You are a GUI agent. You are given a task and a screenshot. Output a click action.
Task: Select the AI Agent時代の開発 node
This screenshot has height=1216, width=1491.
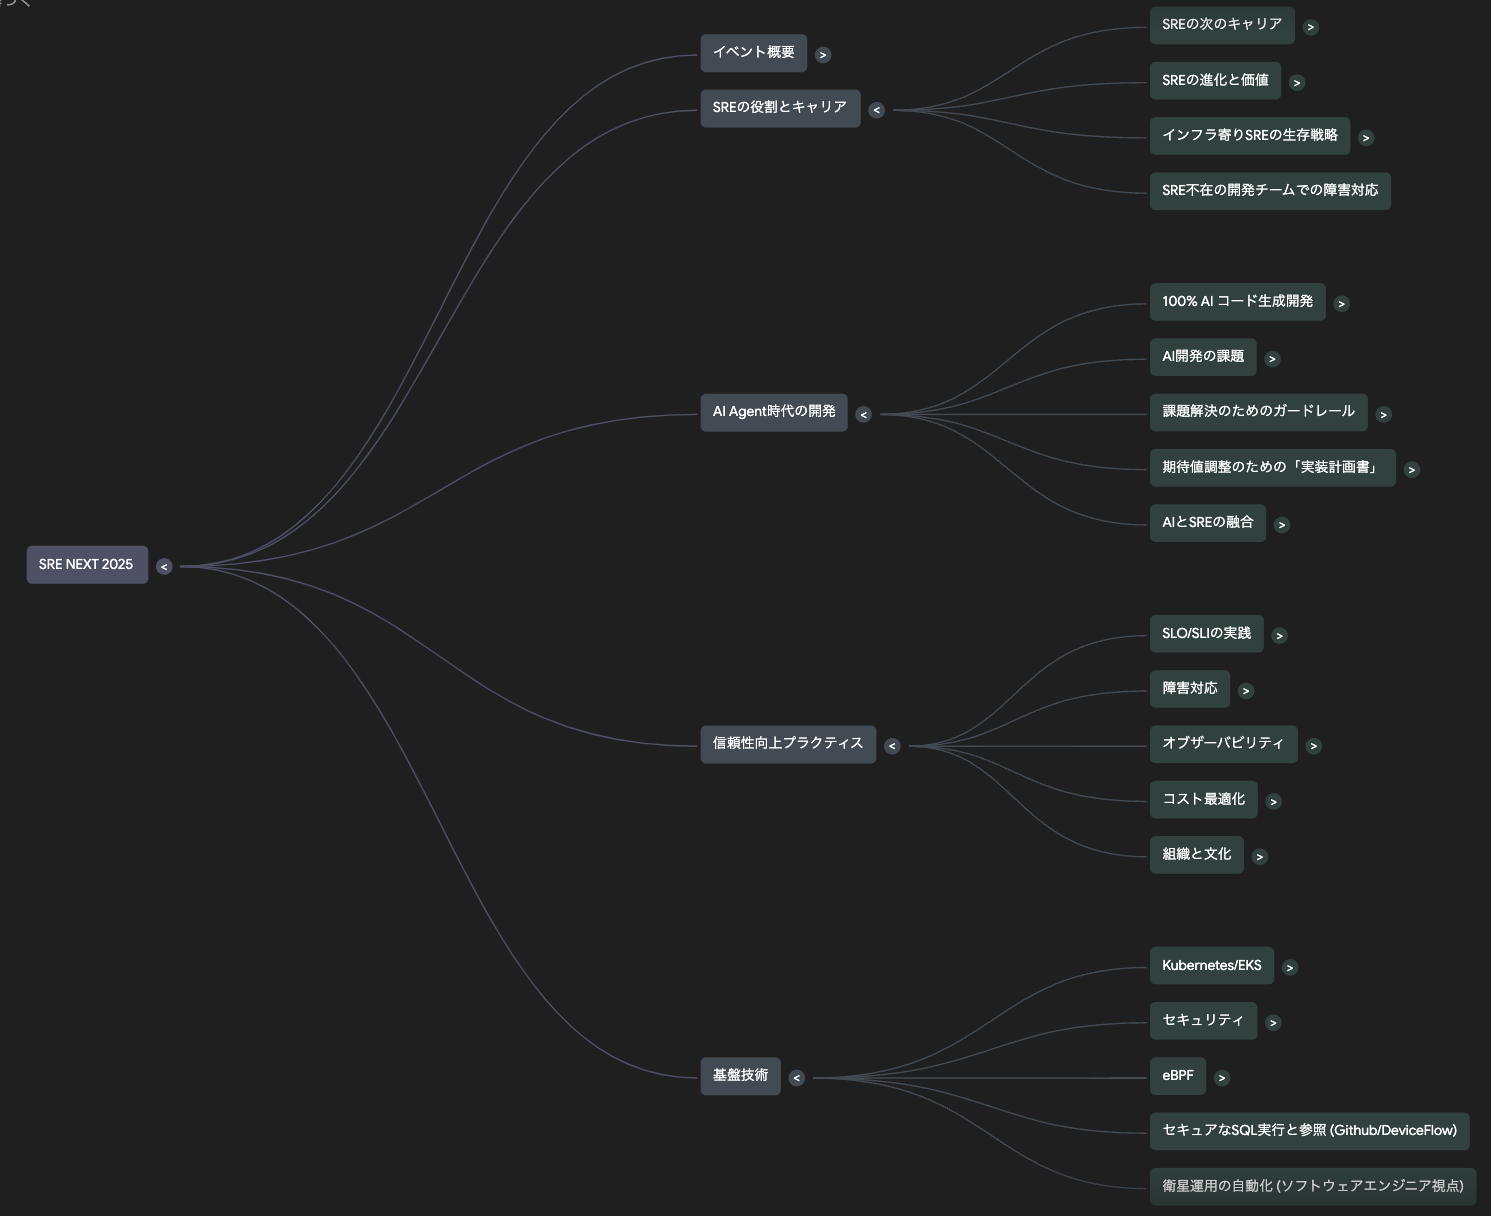pyautogui.click(x=773, y=412)
